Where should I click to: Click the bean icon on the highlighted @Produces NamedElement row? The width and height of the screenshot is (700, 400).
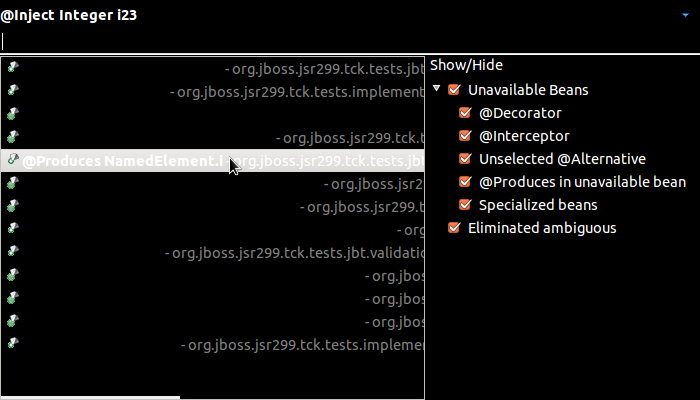[12, 160]
